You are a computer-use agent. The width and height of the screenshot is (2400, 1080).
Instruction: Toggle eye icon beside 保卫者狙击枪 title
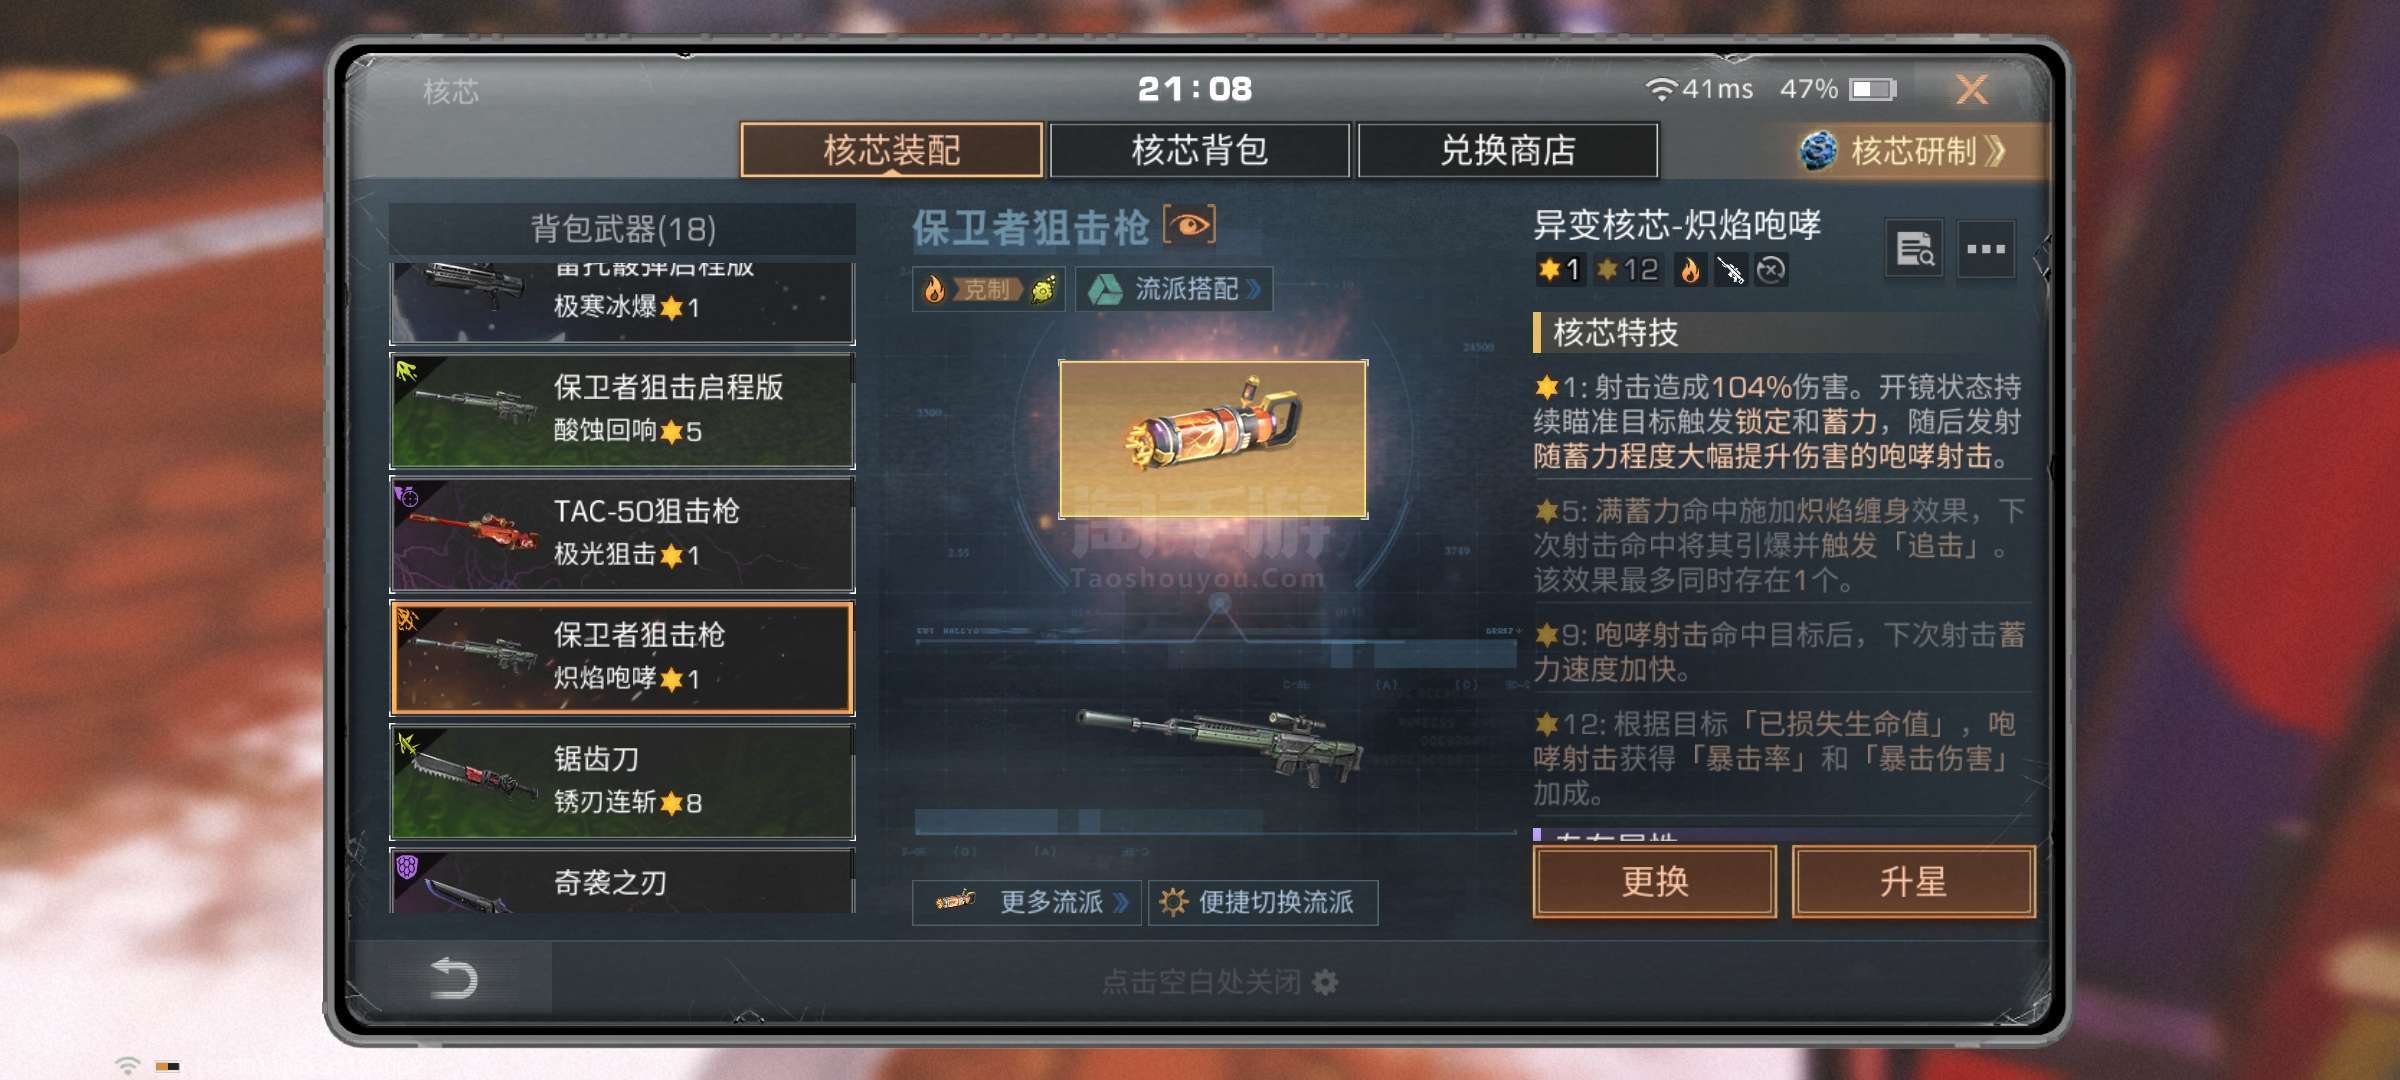[1190, 225]
